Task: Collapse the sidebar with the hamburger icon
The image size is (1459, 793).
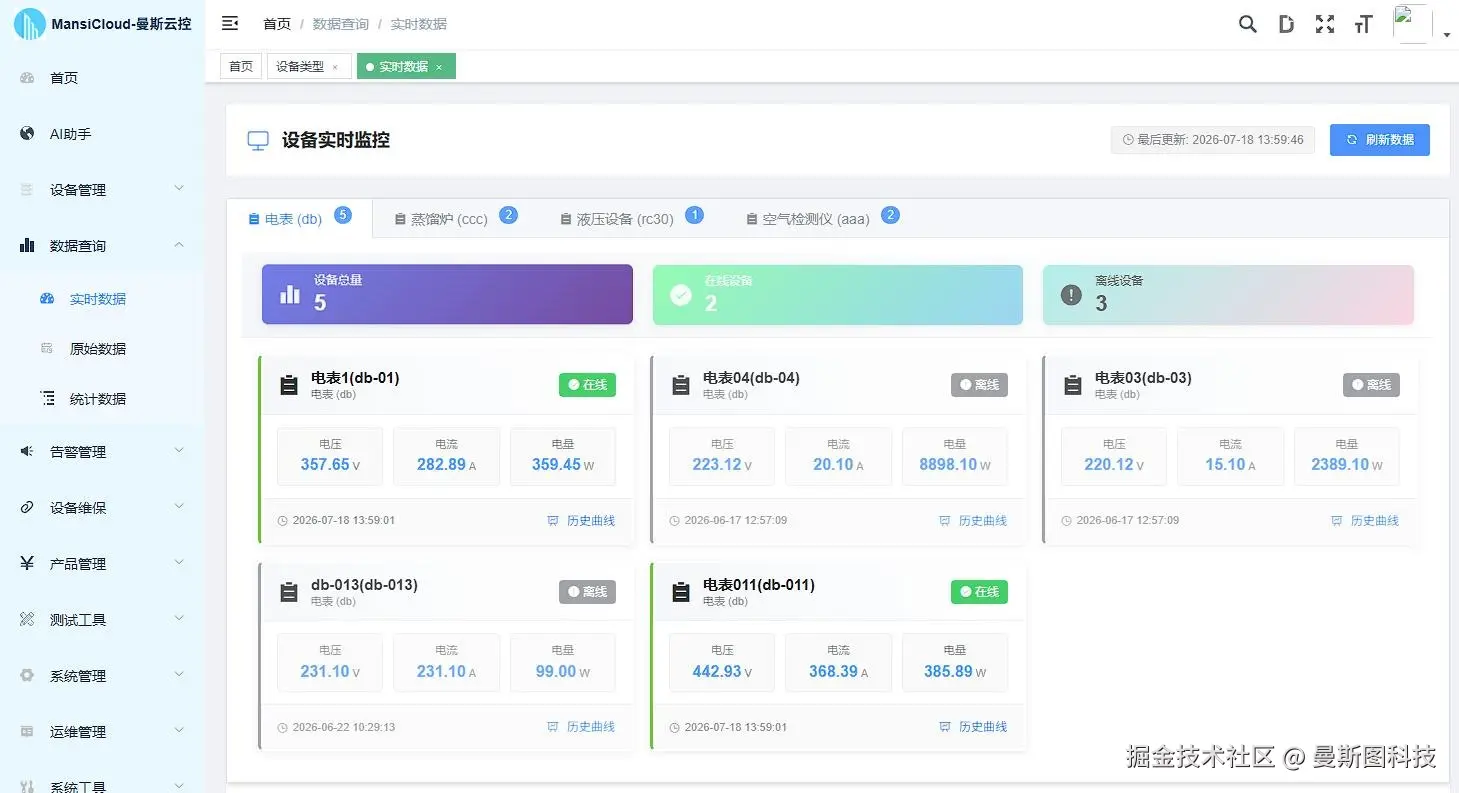Action: coord(230,23)
